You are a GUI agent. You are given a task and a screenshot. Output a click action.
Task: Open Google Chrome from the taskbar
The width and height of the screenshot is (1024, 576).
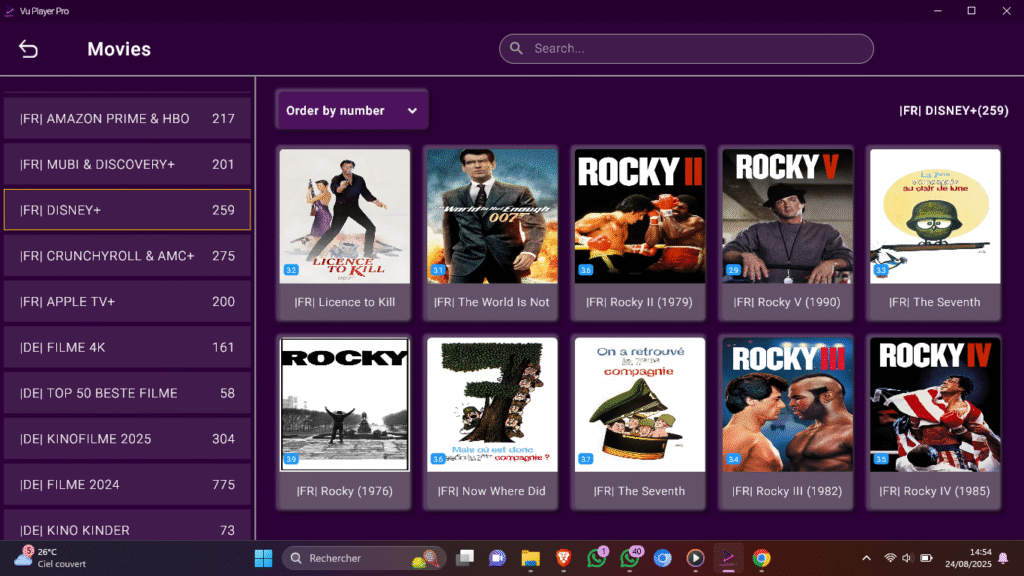[x=761, y=558]
